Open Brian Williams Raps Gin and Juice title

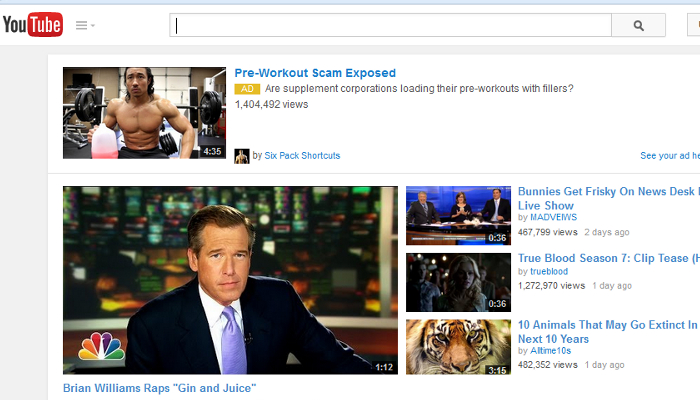pos(159,388)
